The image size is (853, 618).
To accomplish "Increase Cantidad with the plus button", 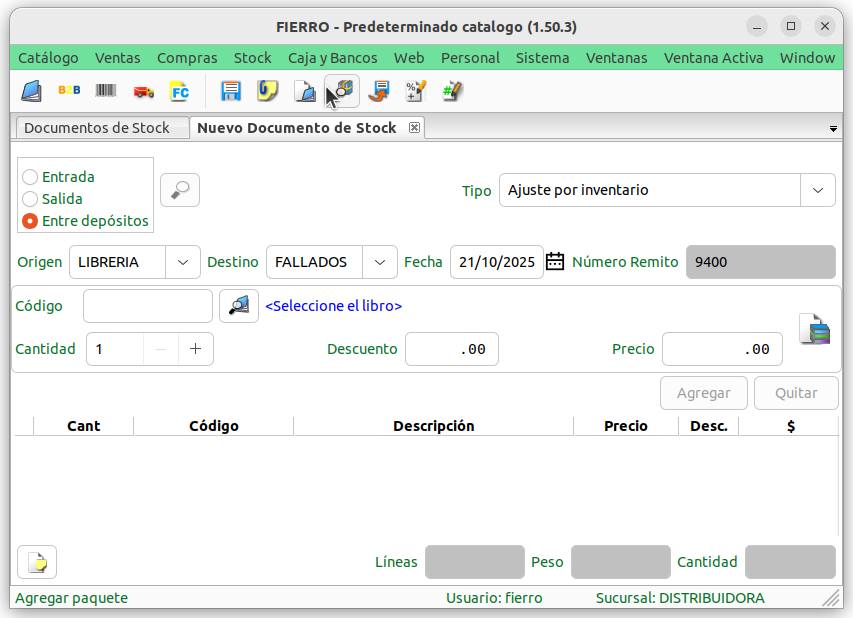I will [x=195, y=349].
